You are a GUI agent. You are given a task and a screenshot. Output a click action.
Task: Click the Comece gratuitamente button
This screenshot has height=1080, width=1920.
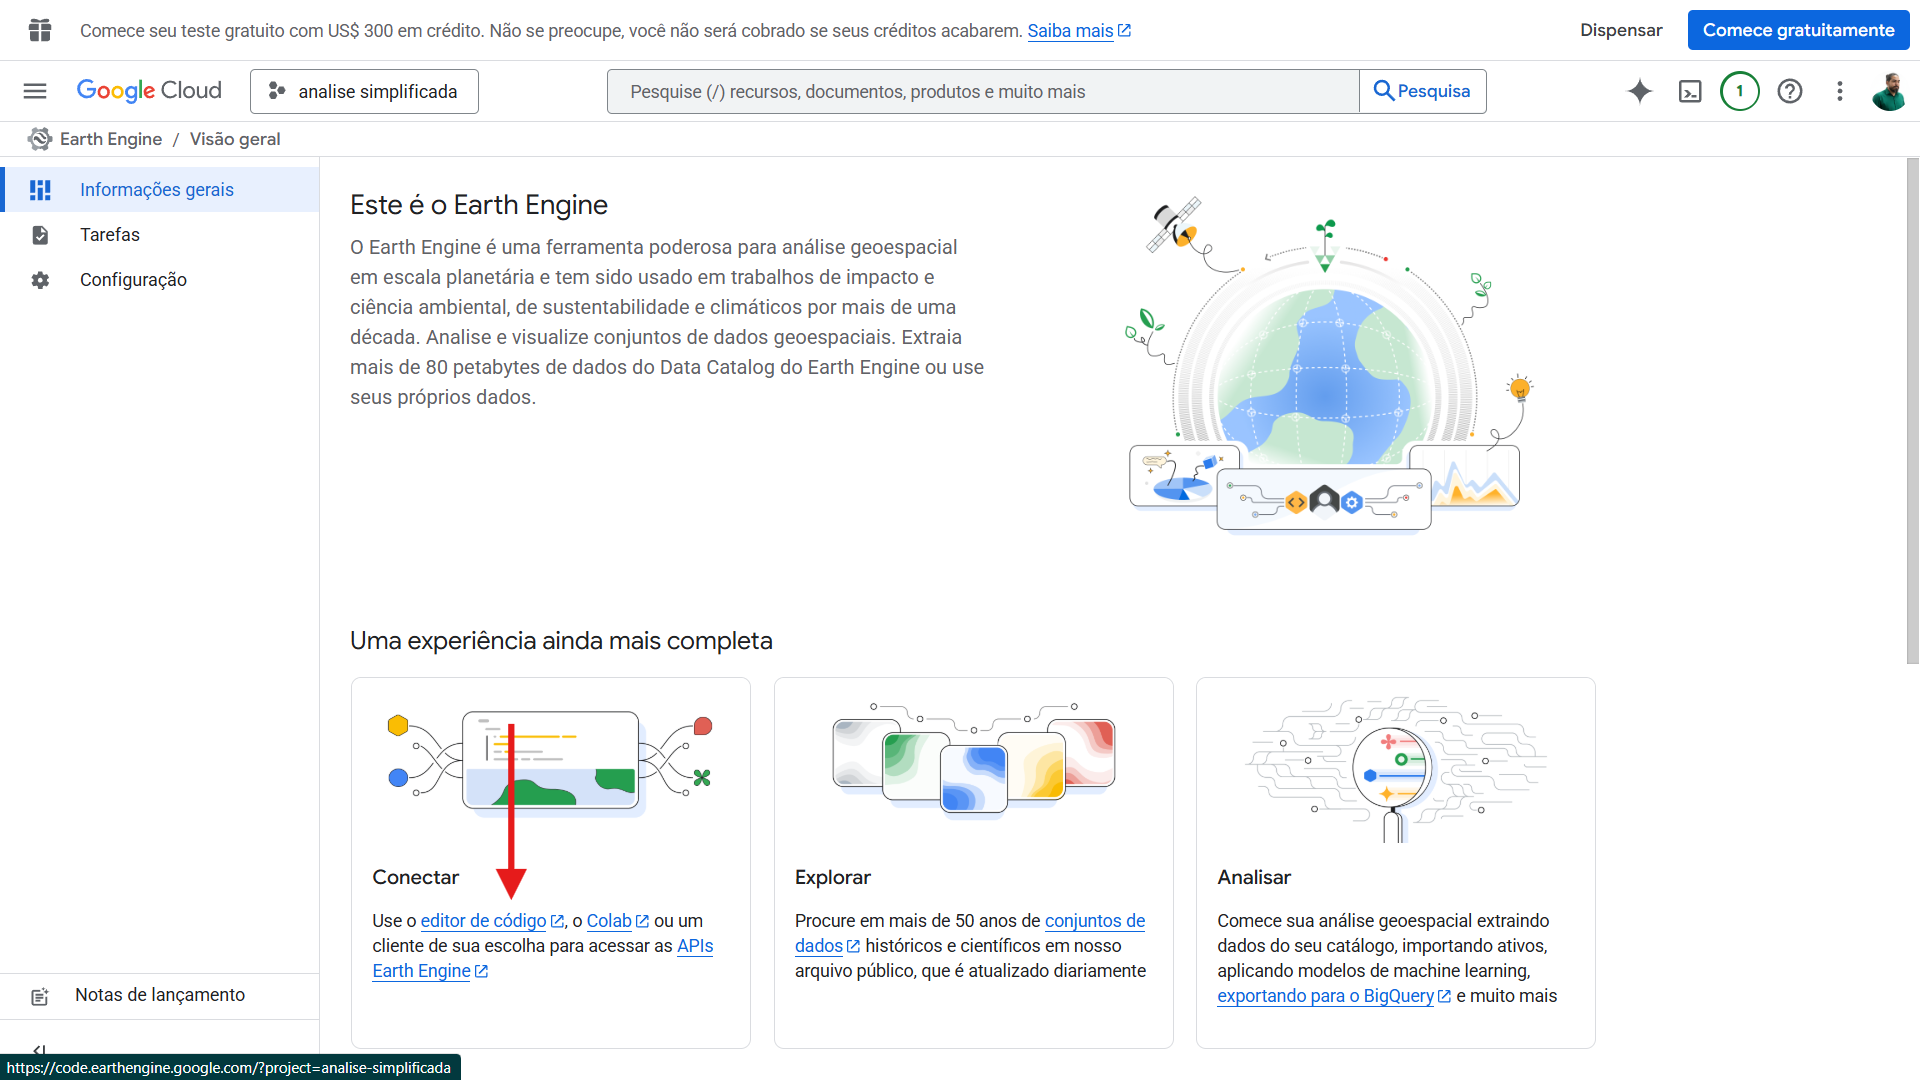tap(1798, 29)
